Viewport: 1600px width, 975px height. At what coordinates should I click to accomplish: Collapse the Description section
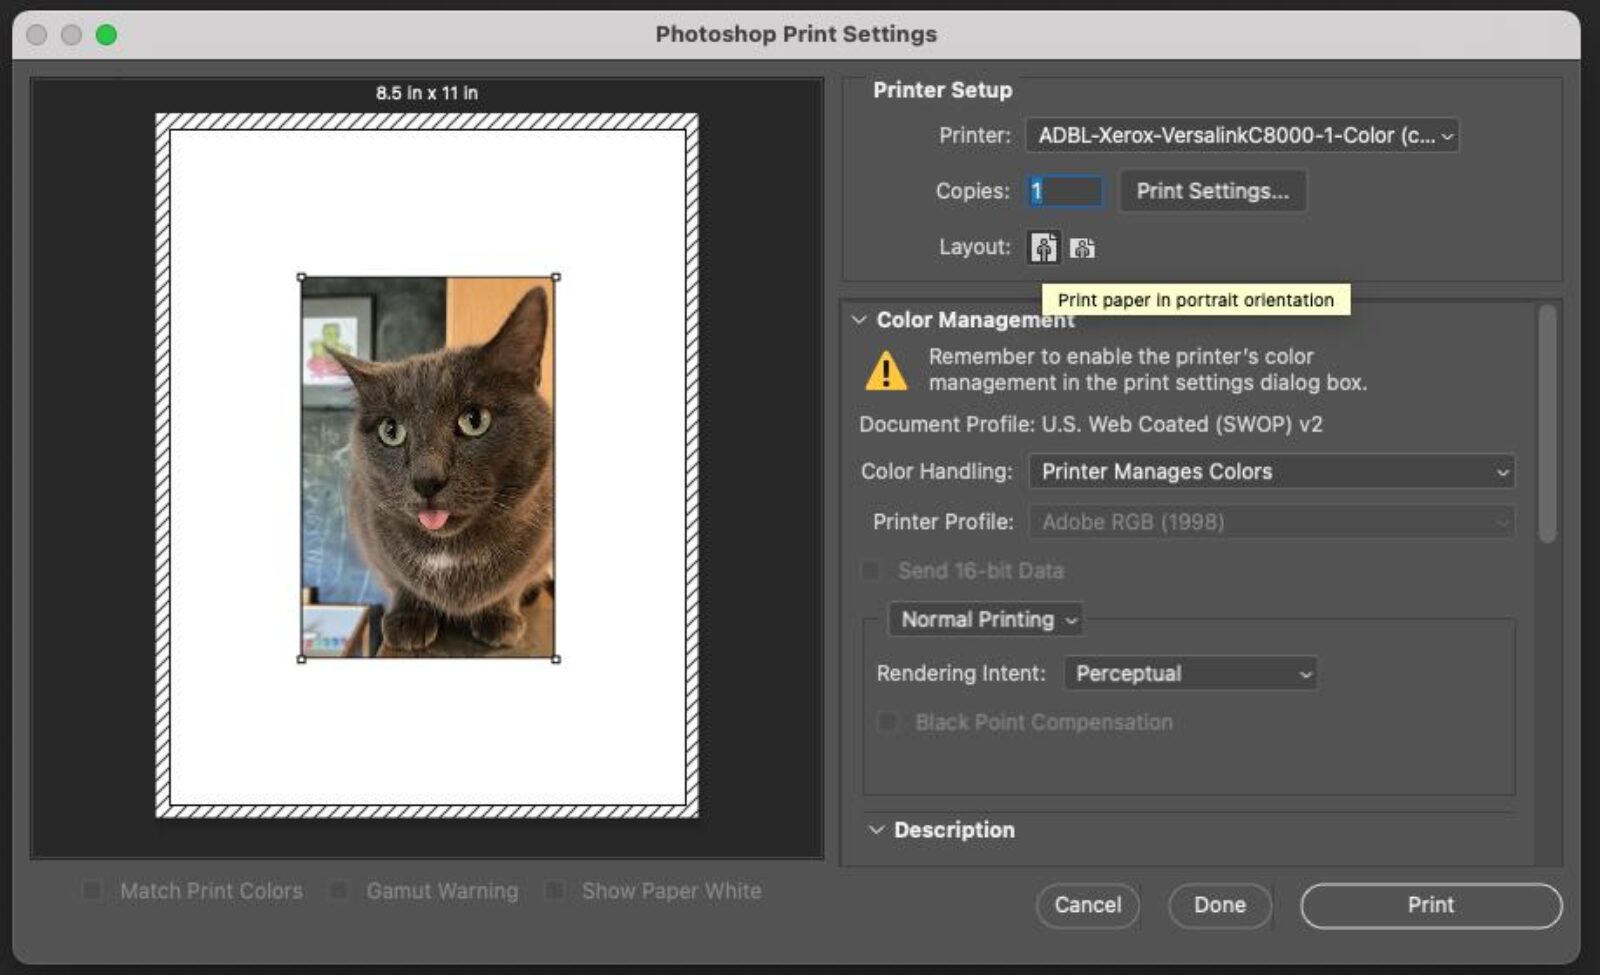pos(876,830)
